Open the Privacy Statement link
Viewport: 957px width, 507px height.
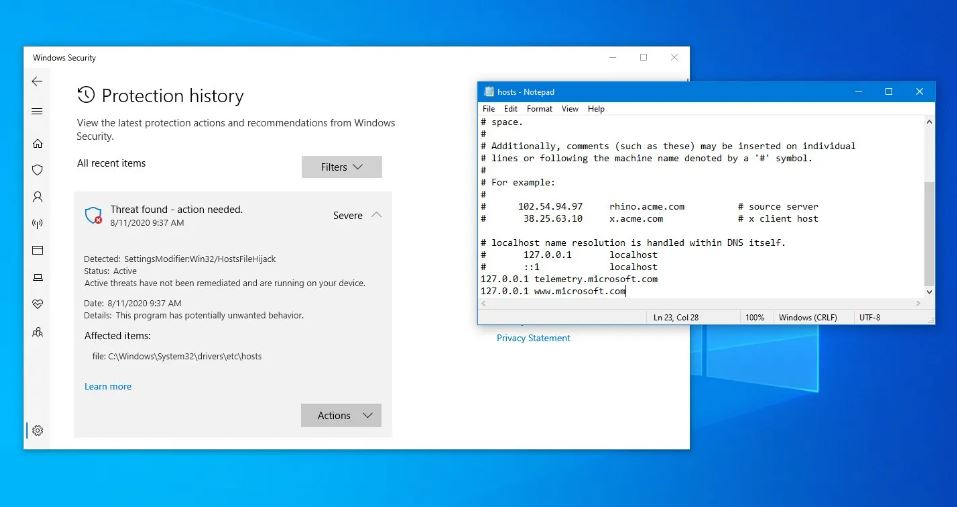(x=533, y=337)
